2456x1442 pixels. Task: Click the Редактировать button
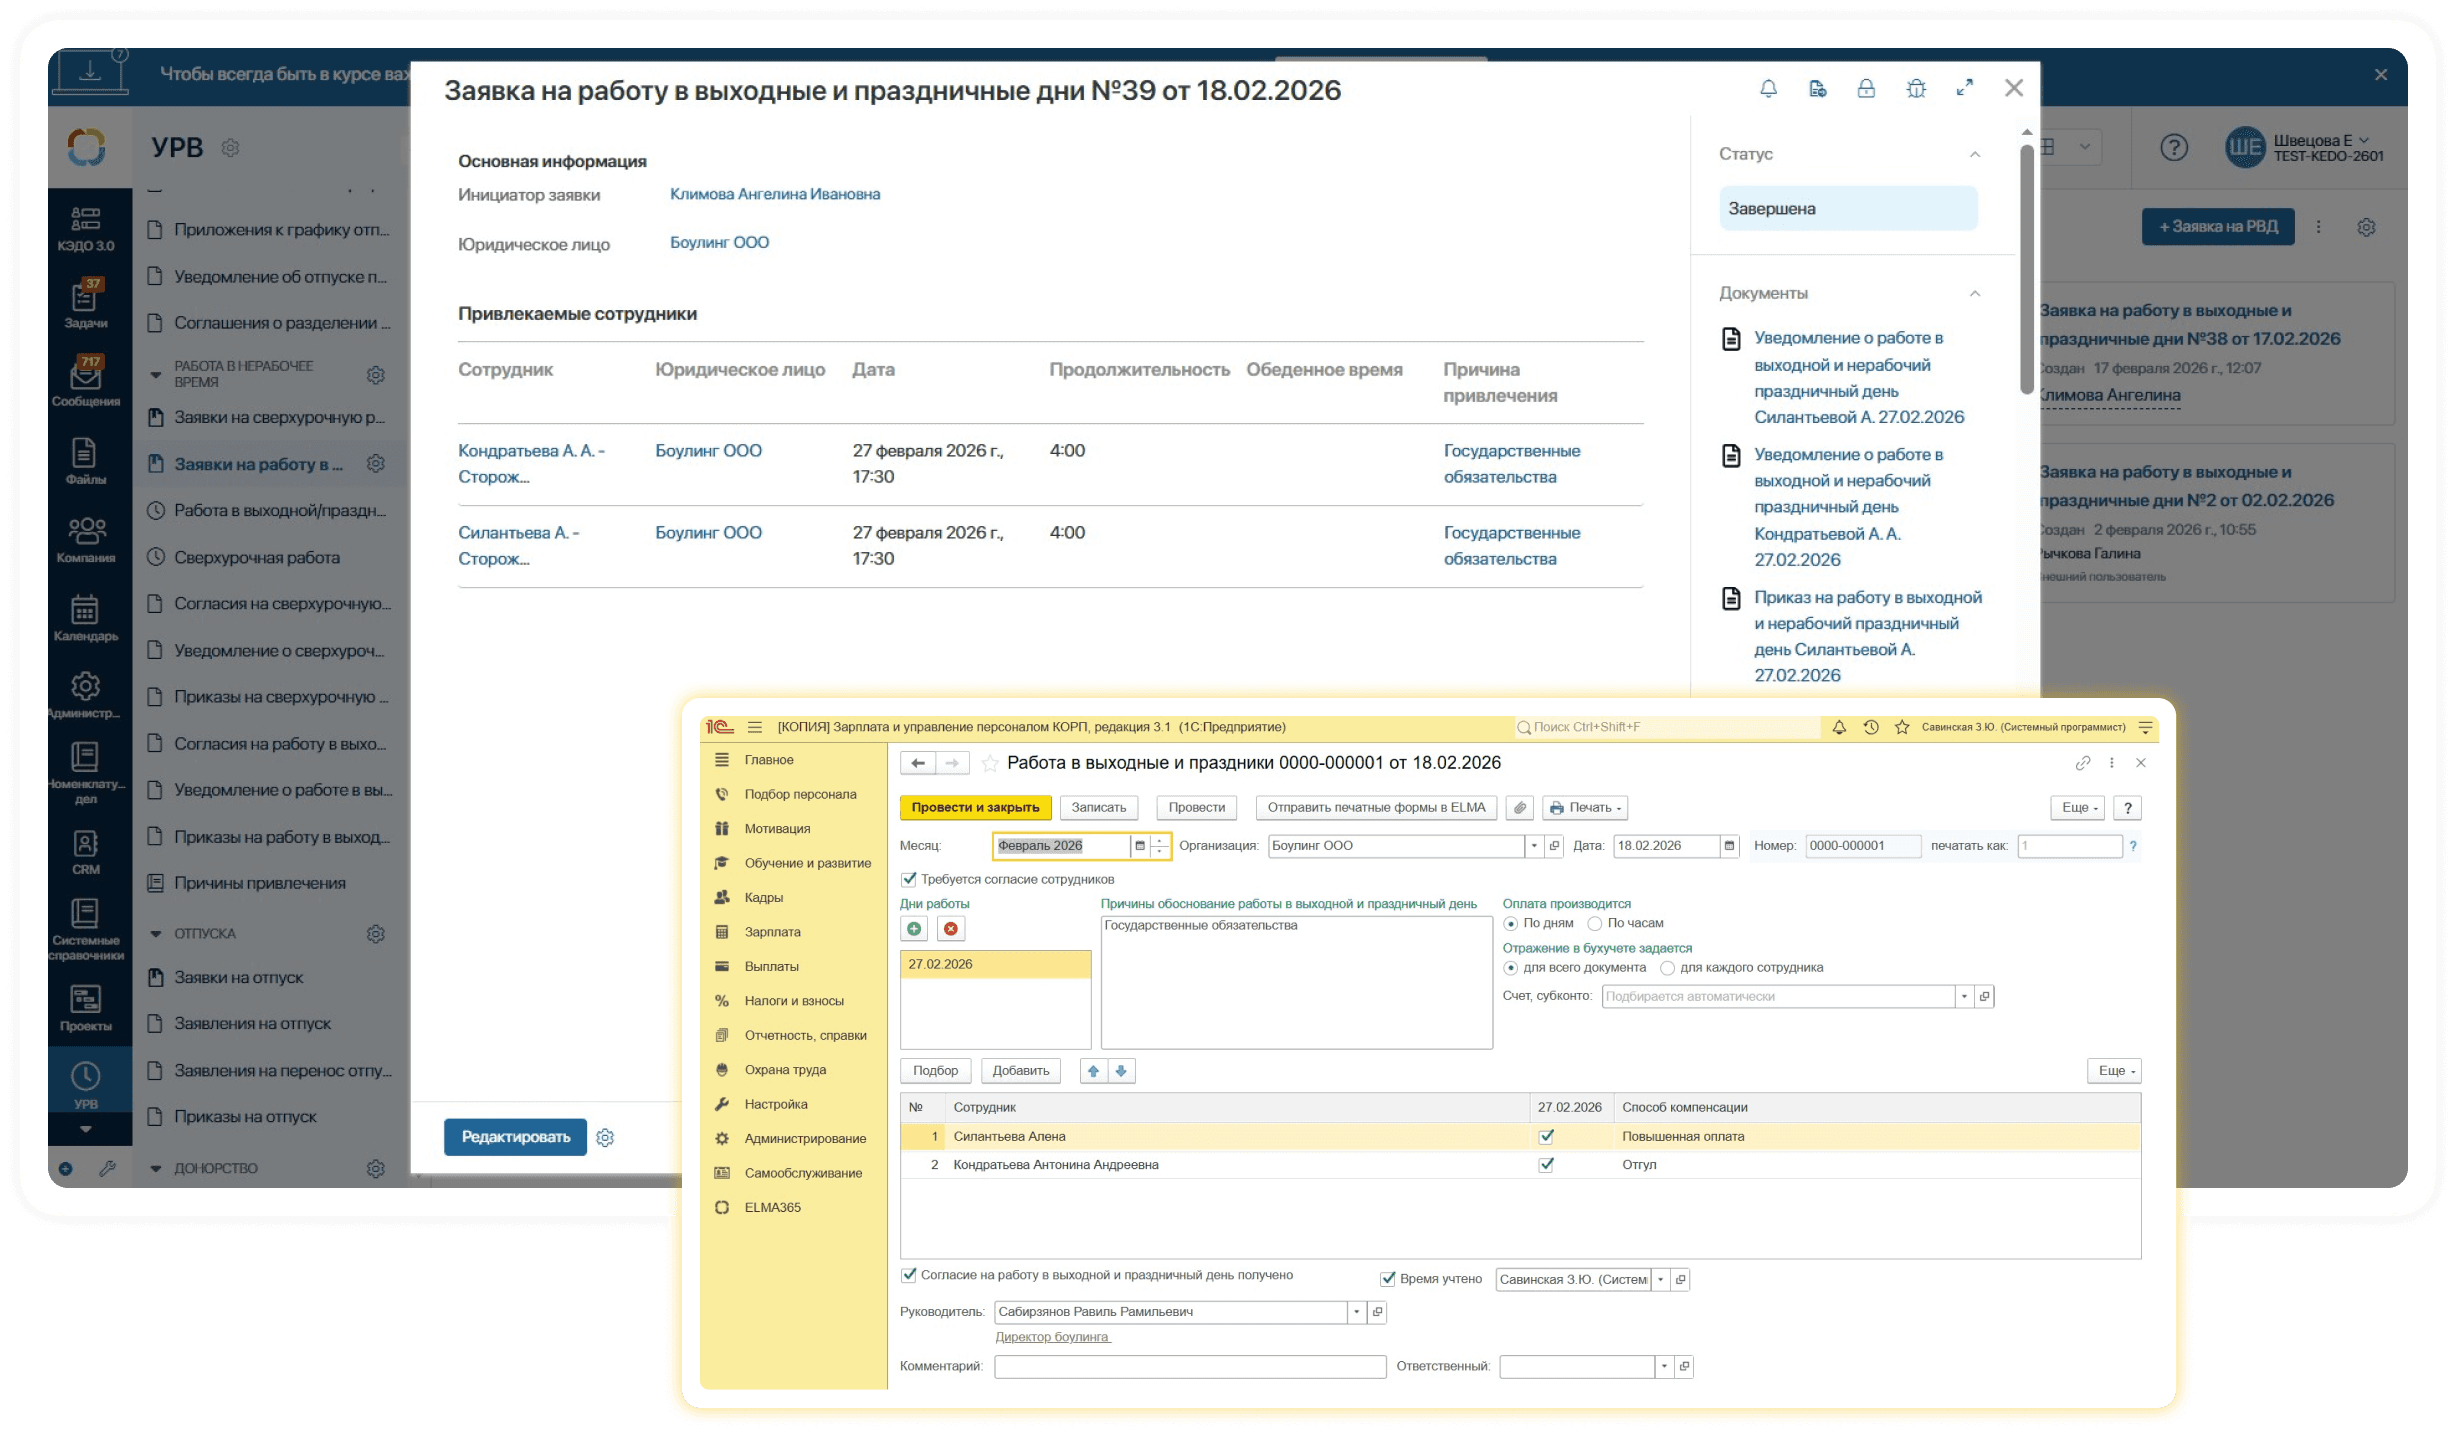click(515, 1137)
